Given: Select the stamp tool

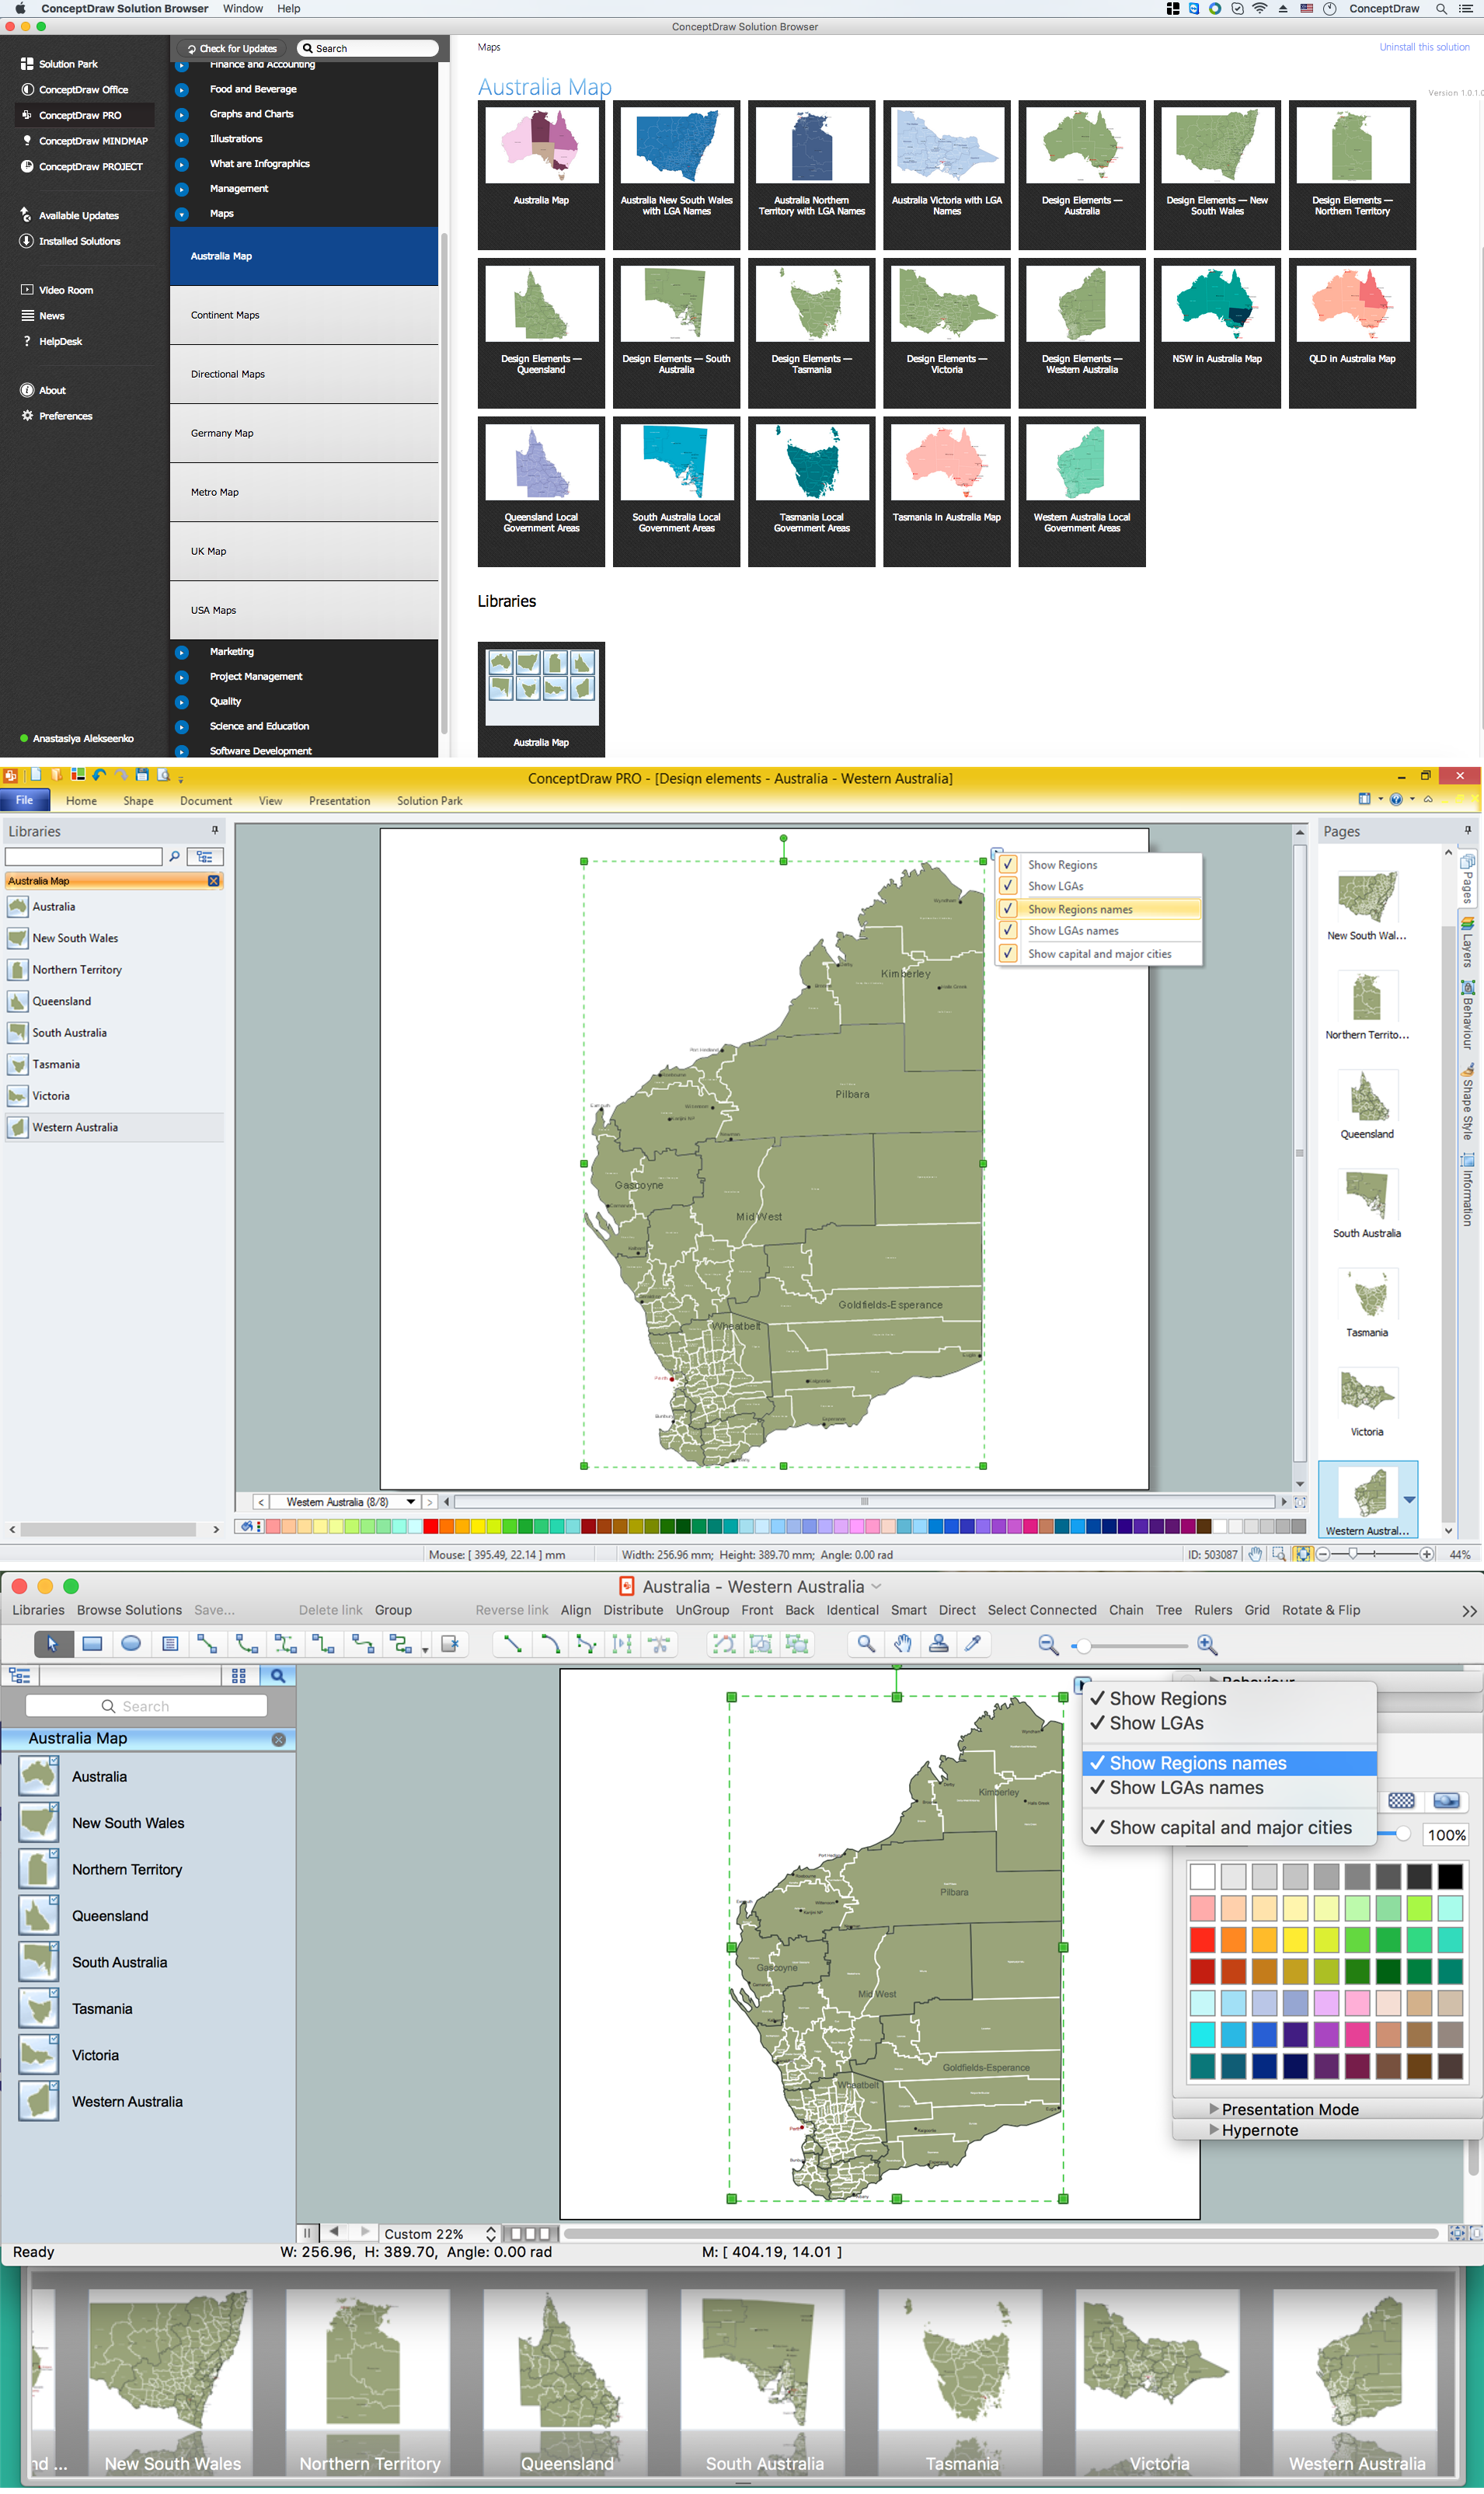Looking at the screenshot, I should tap(938, 1644).
